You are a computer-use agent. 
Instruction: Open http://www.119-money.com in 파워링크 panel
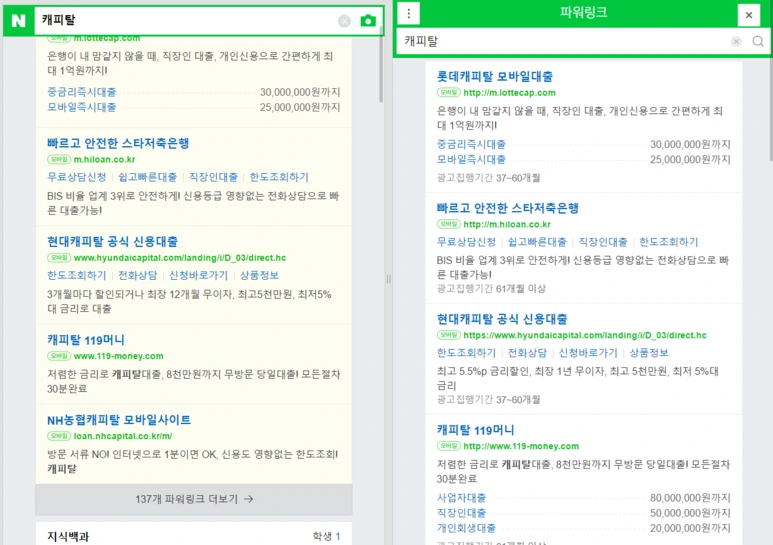(x=521, y=446)
